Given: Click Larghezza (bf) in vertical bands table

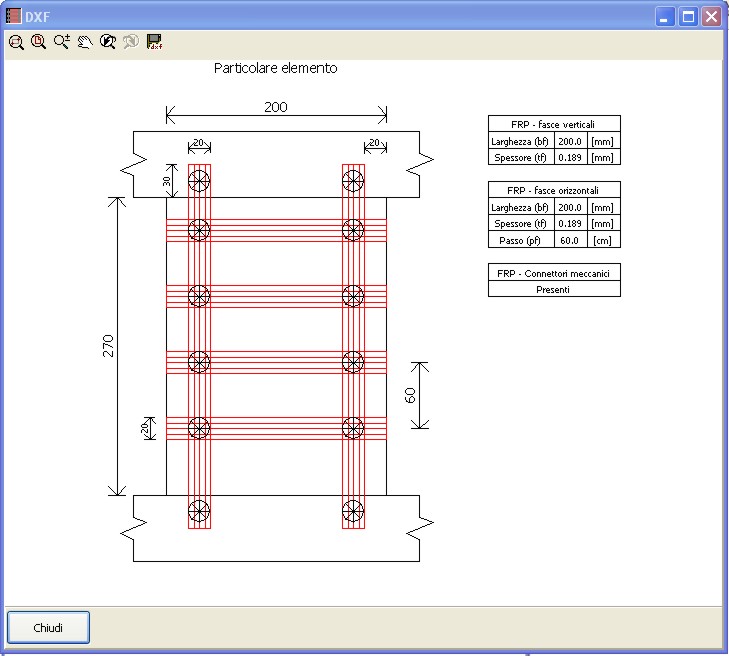Looking at the screenshot, I should click(520, 141).
